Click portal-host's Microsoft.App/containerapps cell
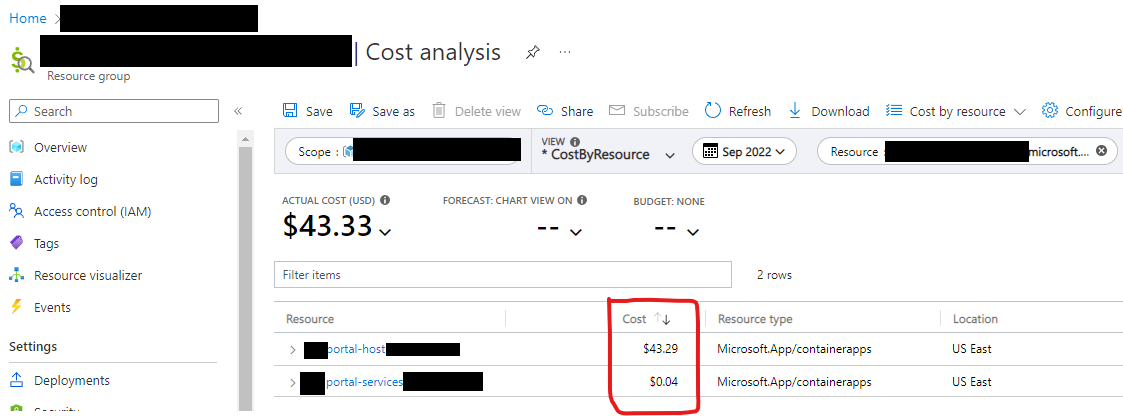 click(x=794, y=349)
